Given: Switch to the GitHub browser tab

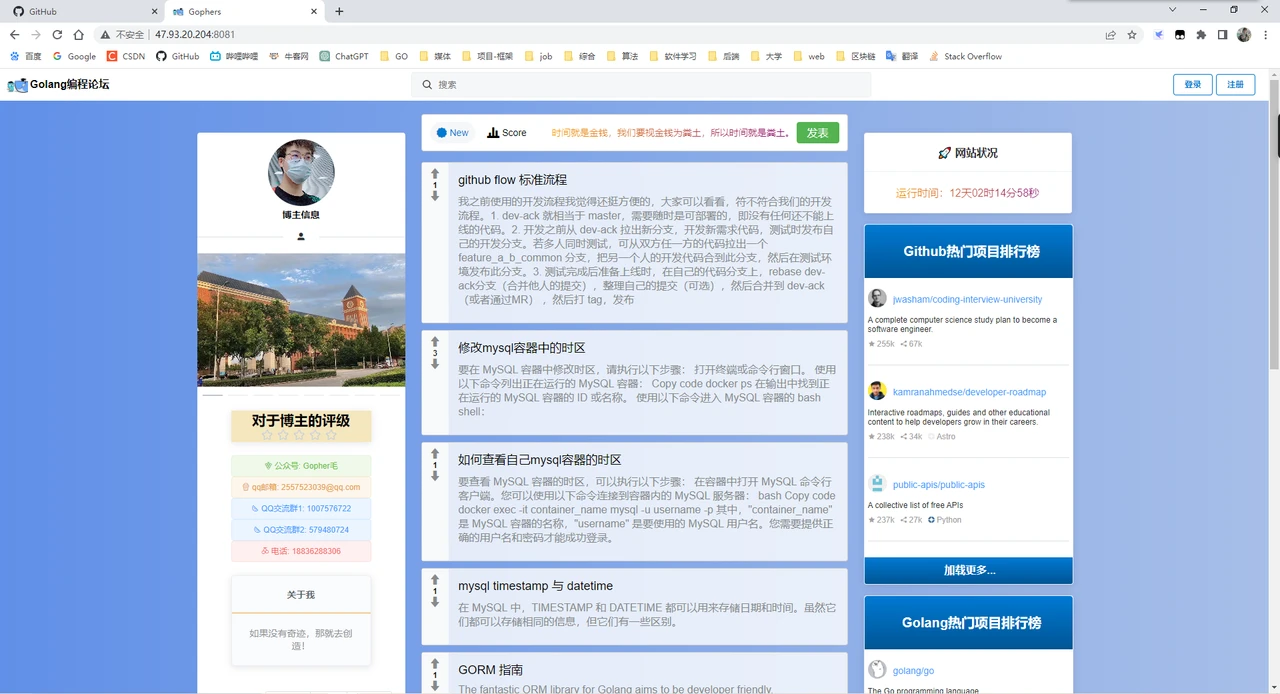Looking at the screenshot, I should coord(82,11).
